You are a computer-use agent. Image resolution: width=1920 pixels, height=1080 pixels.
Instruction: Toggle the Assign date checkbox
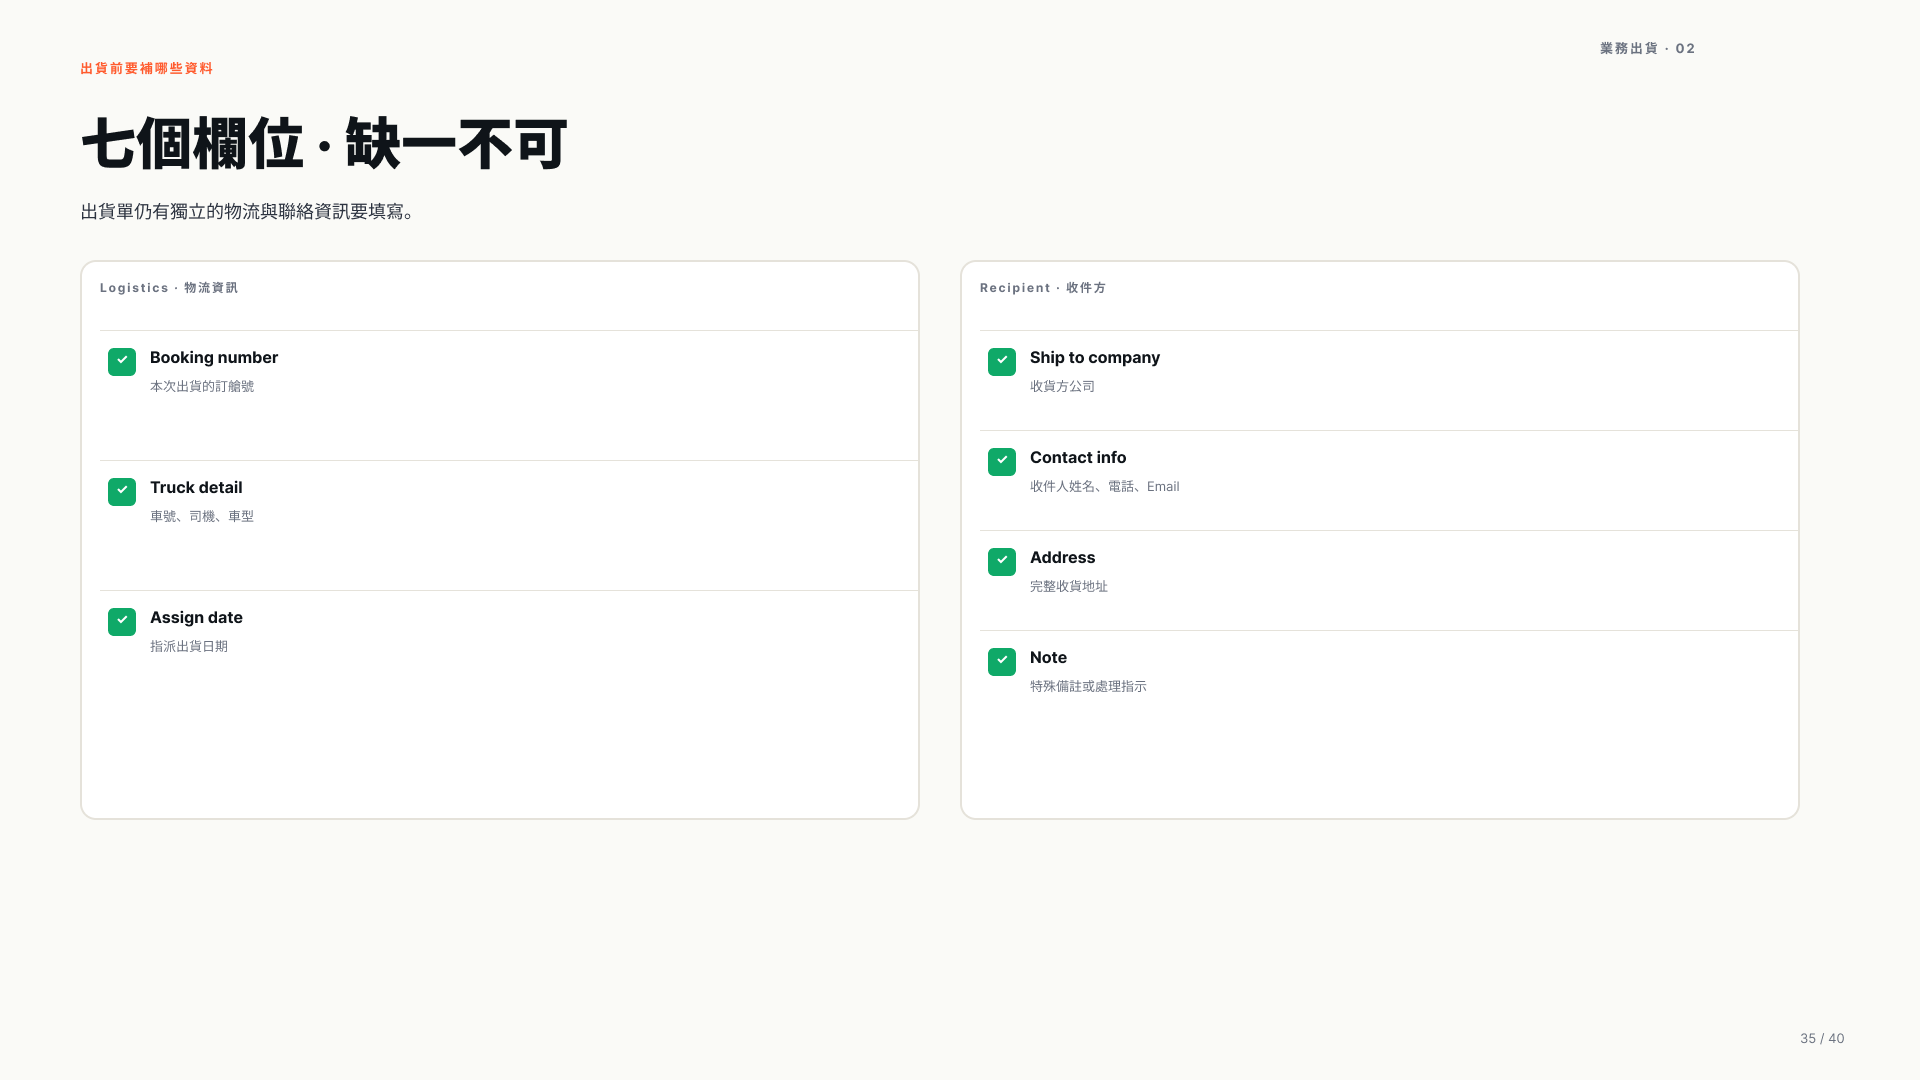[x=122, y=622]
